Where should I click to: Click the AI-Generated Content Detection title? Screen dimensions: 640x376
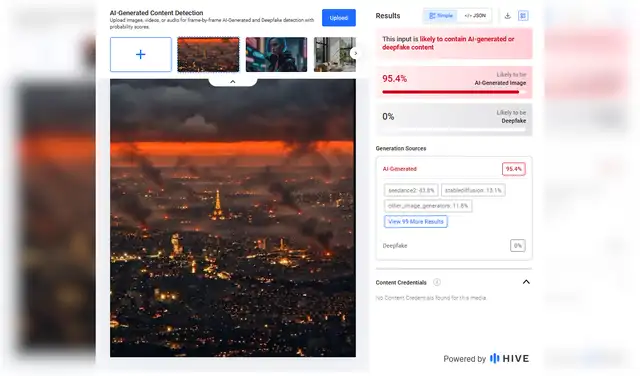point(156,13)
